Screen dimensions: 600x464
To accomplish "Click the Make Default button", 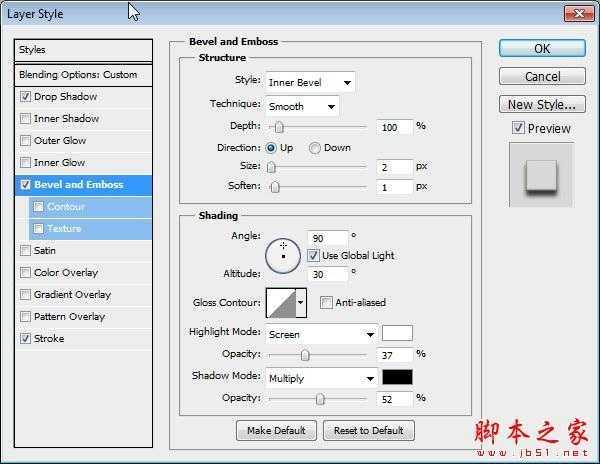I will tap(276, 430).
